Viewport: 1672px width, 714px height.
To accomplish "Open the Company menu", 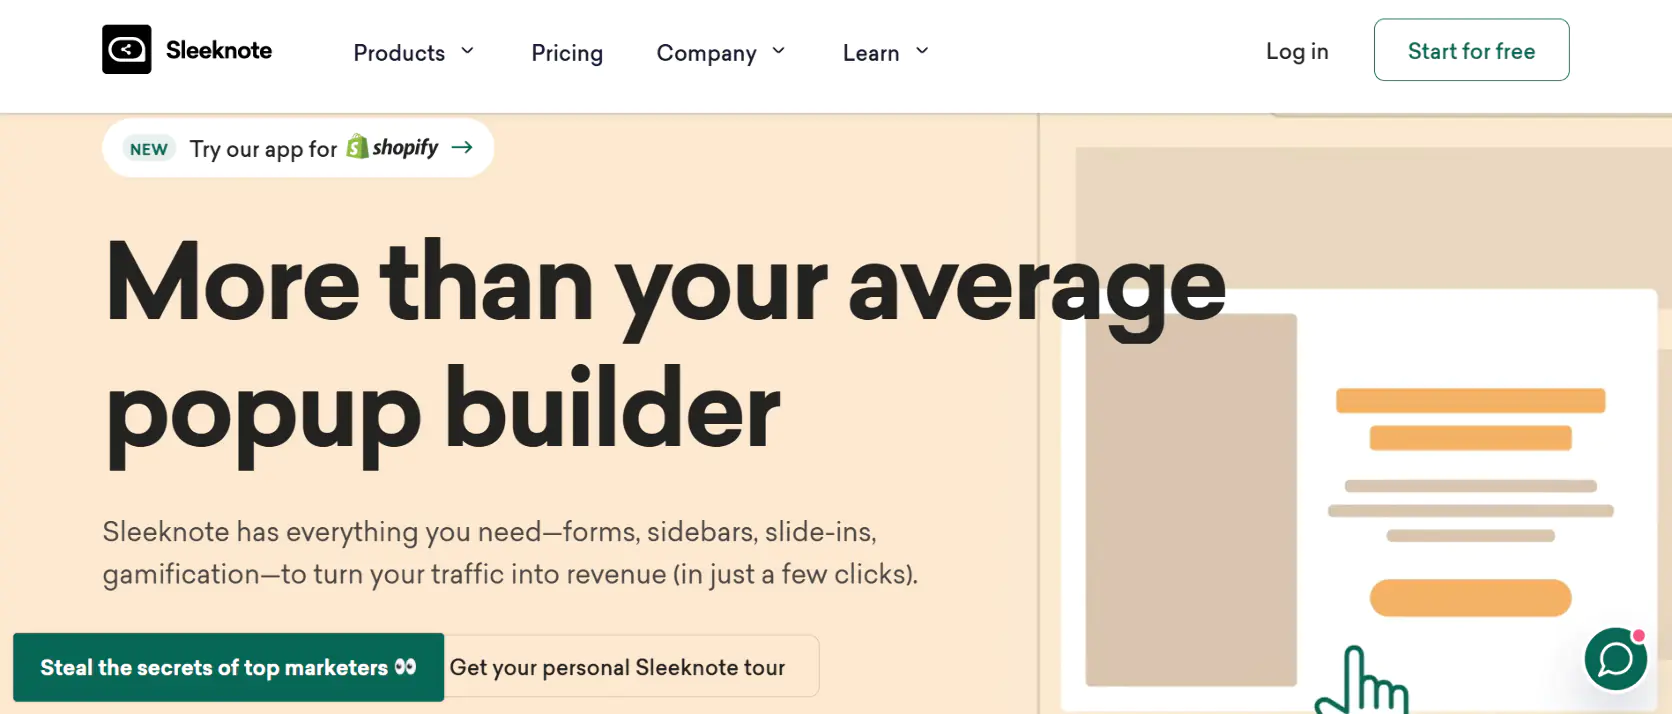I will [706, 53].
